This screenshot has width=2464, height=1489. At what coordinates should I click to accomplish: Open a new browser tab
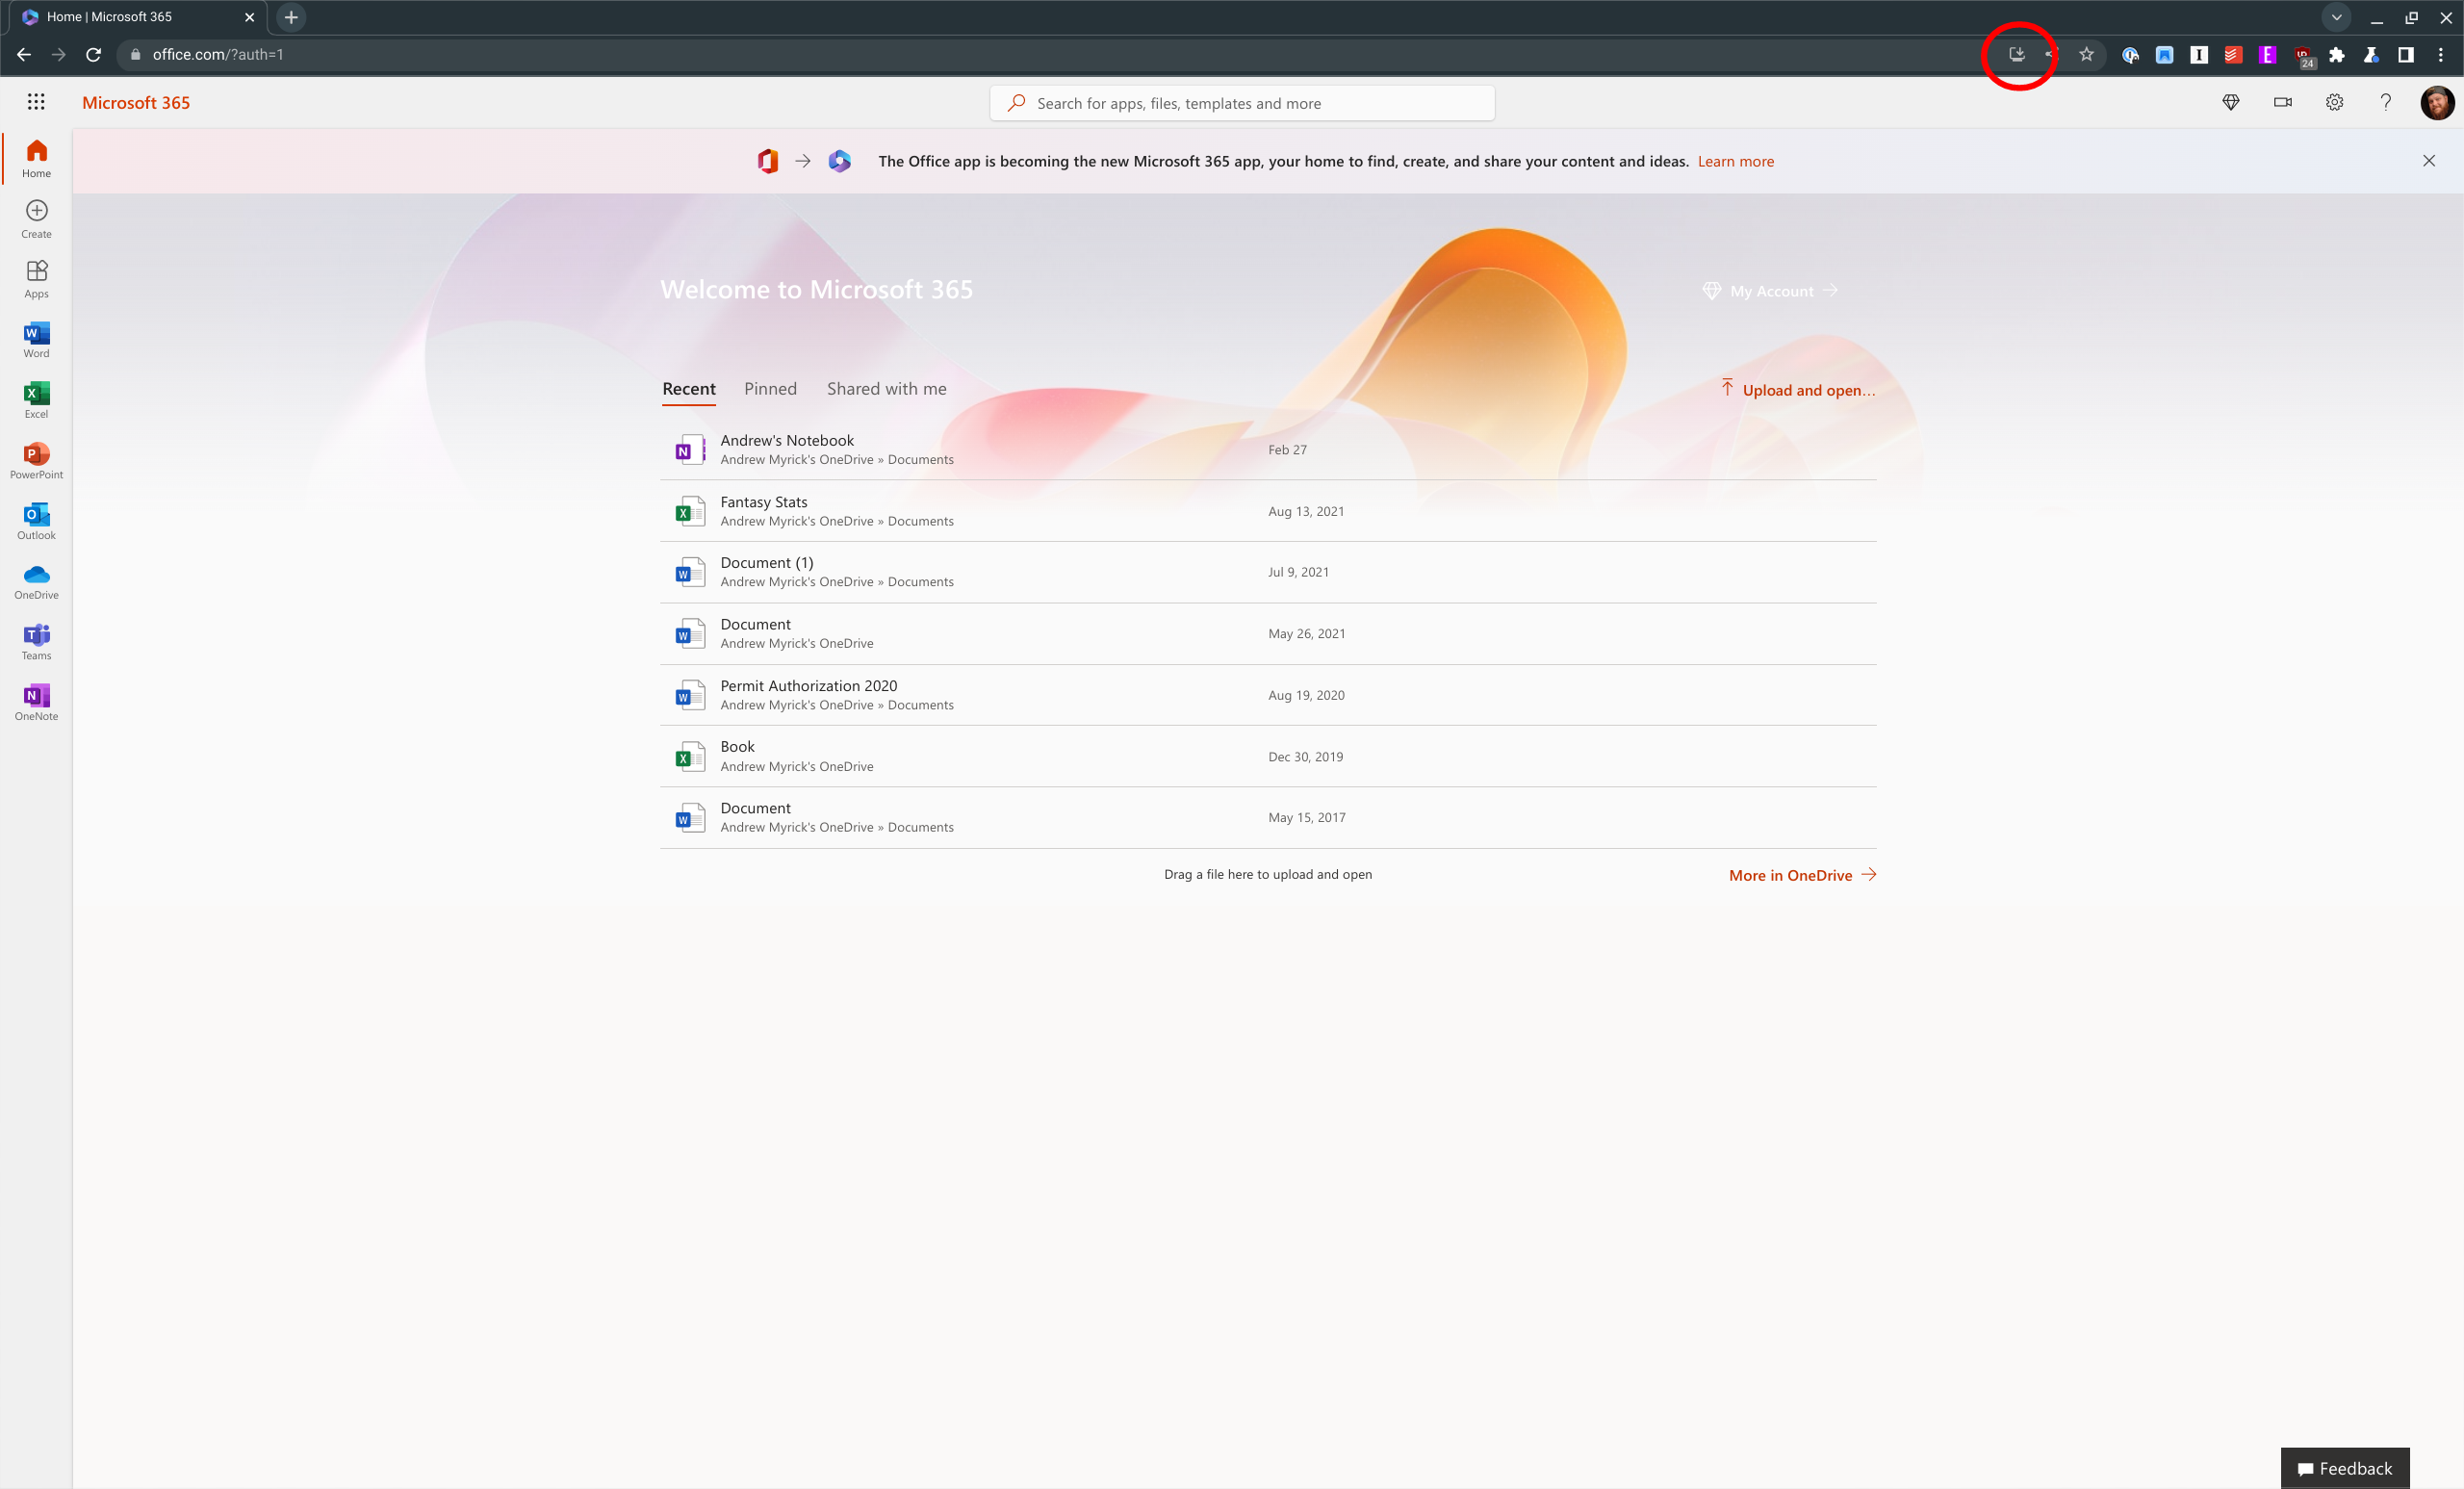coord(291,17)
